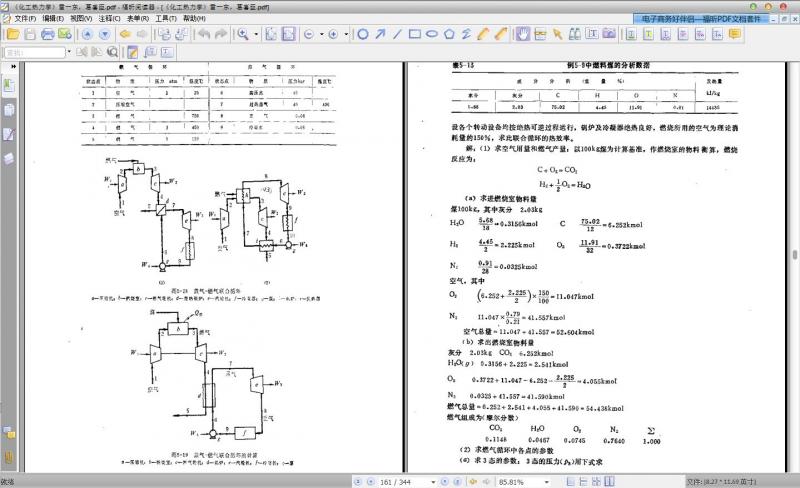Toggle fit page view icon
Screen dimensions: 800x488
click(271, 34)
